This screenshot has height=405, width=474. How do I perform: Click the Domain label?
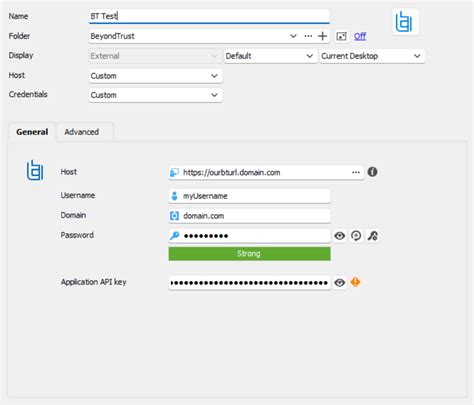pos(73,215)
